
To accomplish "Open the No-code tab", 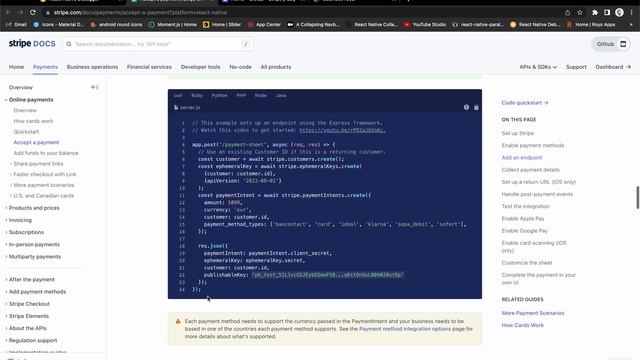I will tap(240, 67).
